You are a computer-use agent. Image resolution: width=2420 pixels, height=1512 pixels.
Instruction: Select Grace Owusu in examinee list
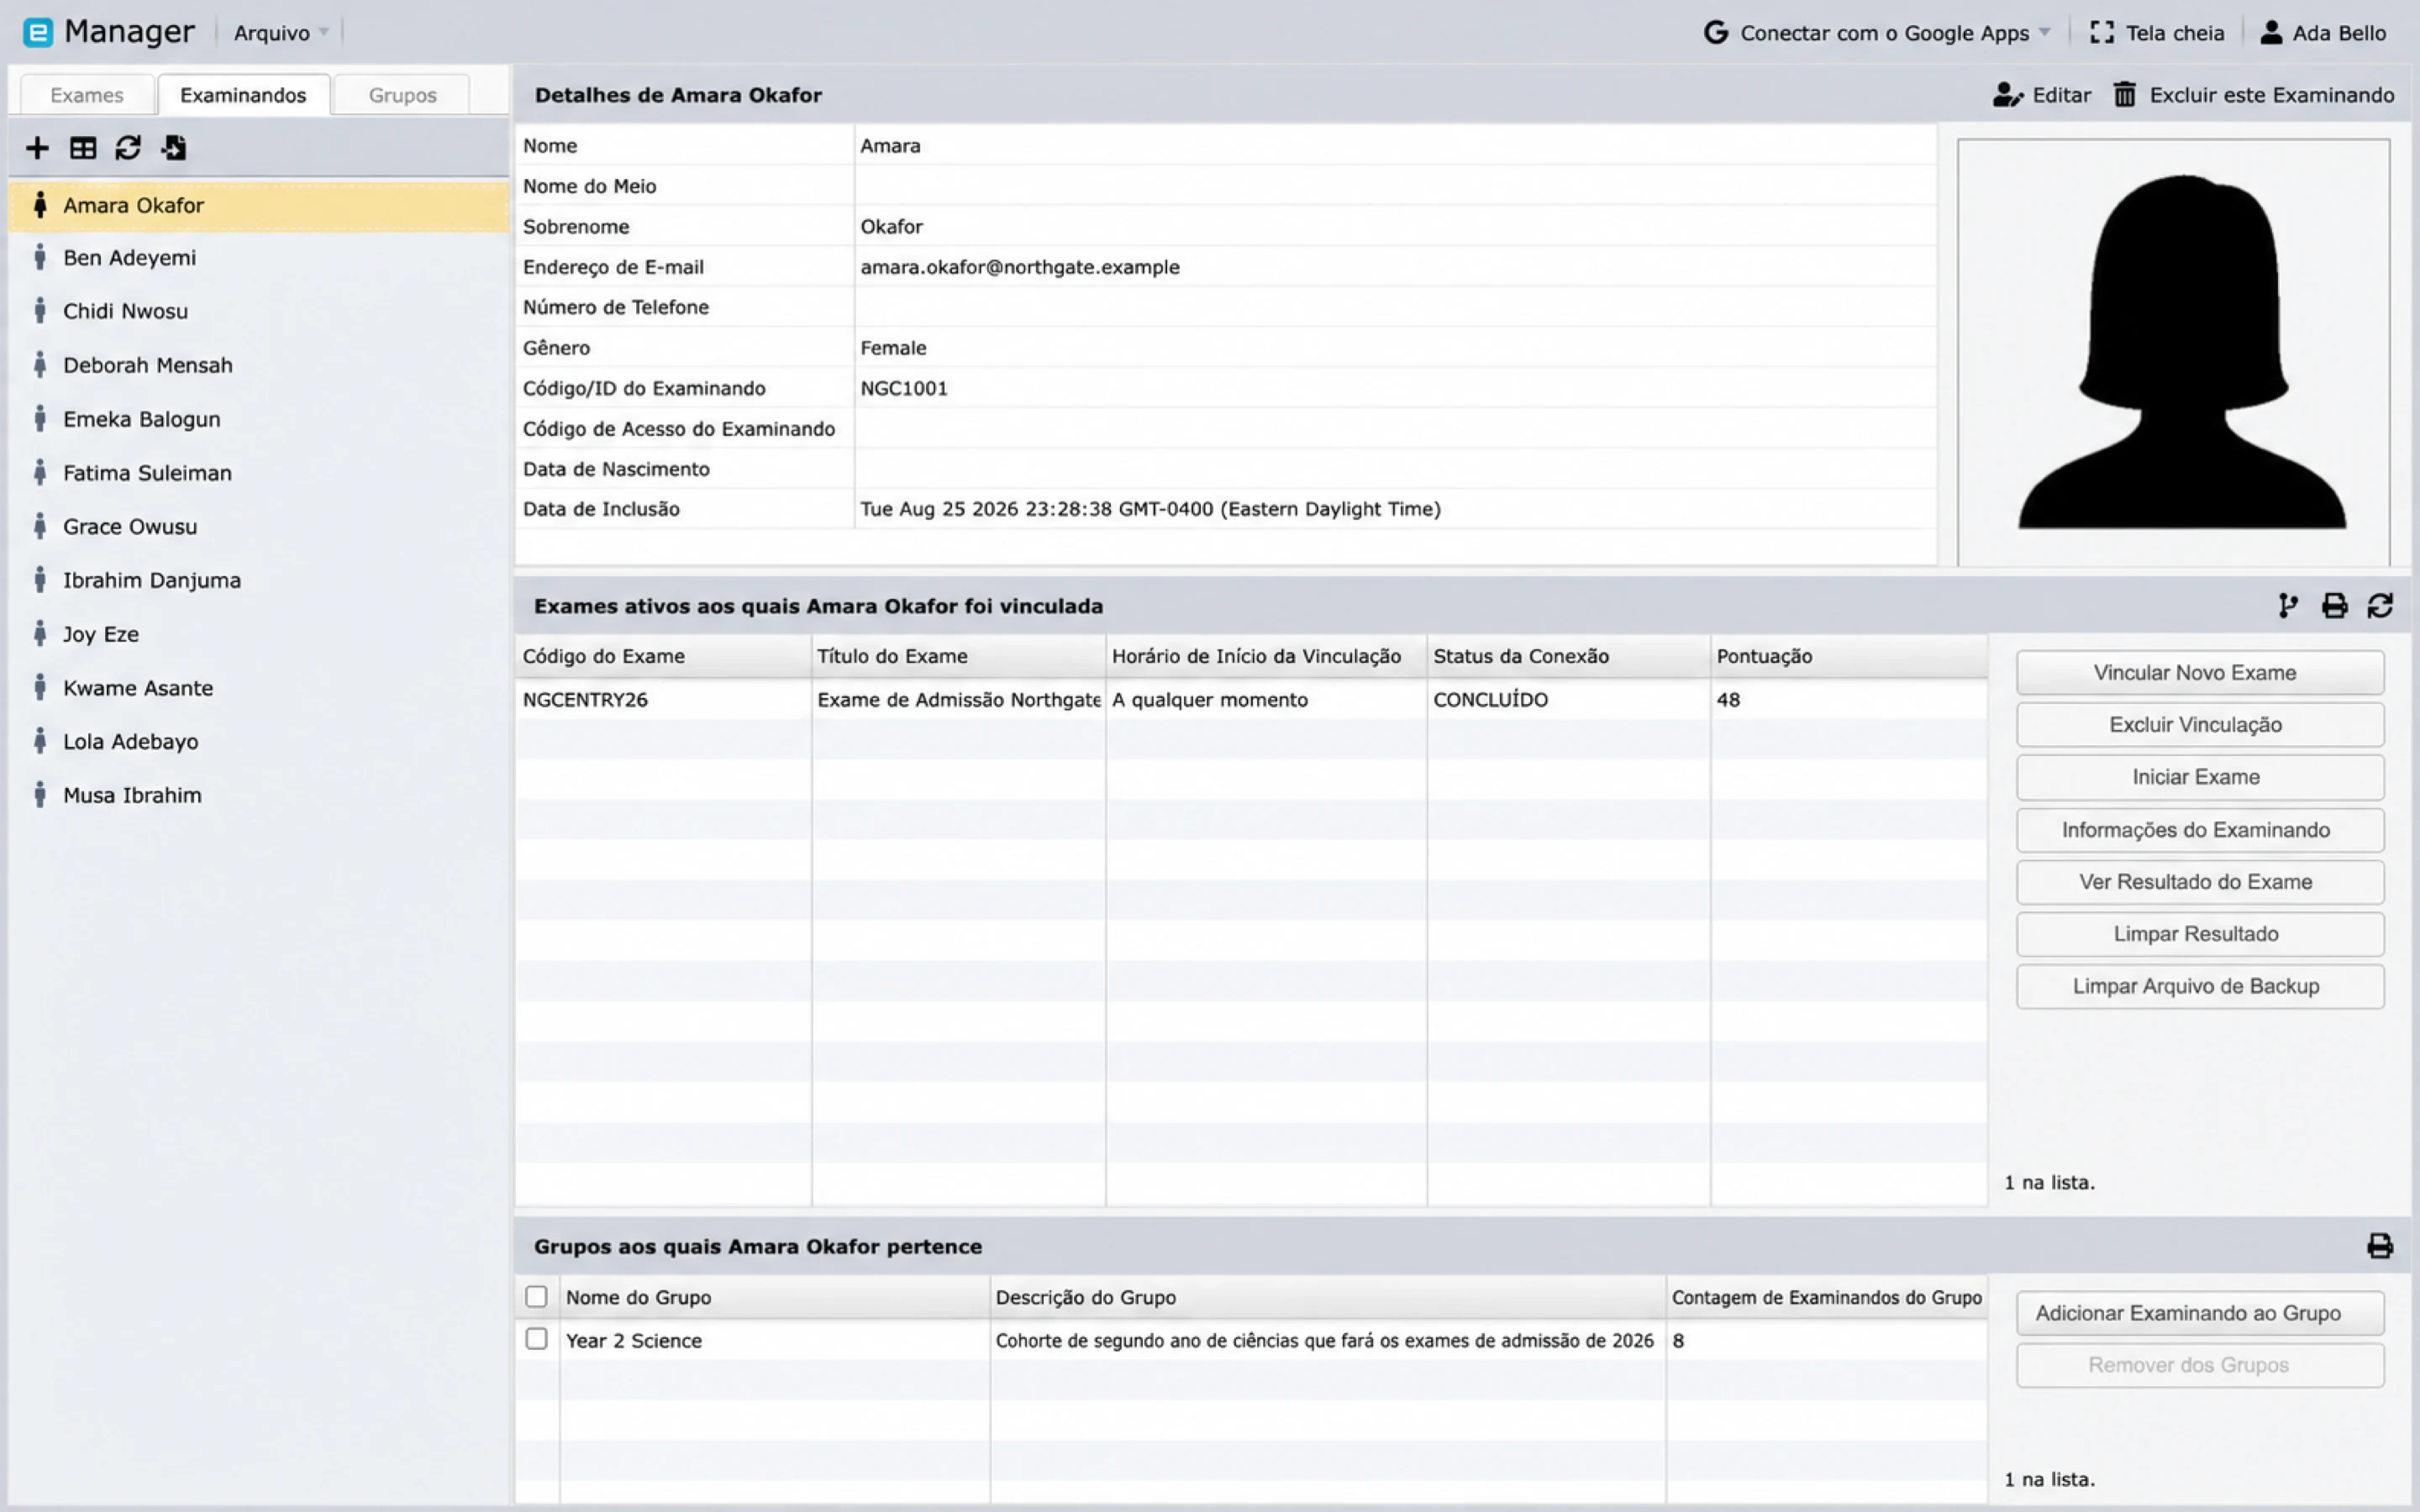(258, 527)
